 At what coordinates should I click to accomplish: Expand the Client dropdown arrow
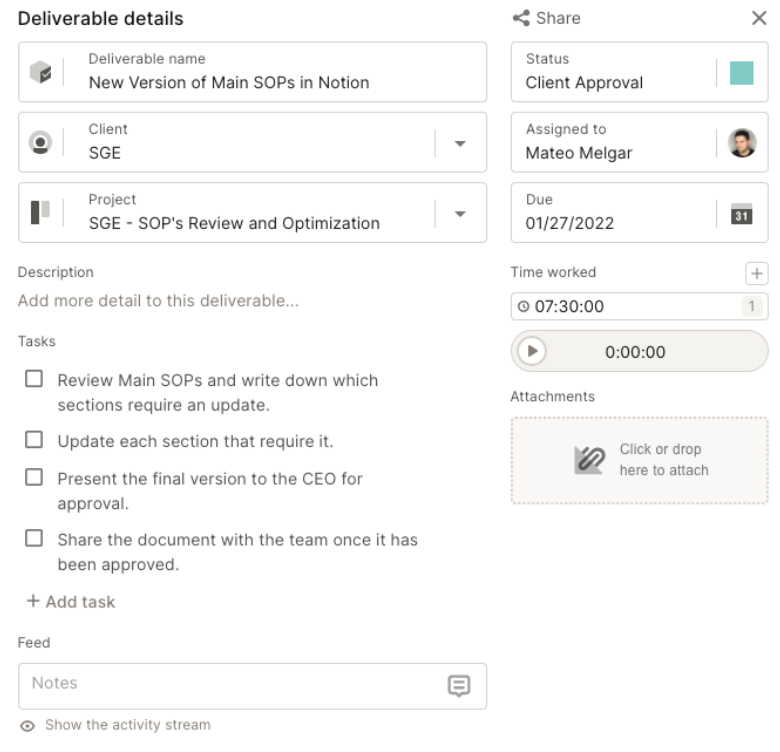click(x=460, y=143)
